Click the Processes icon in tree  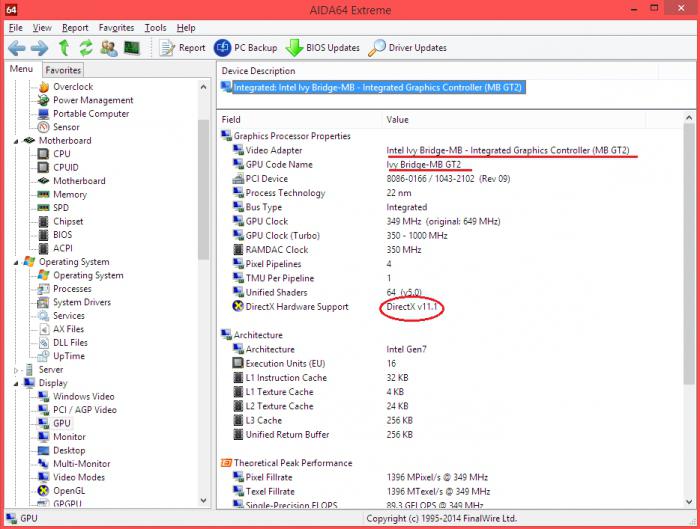[x=43, y=289]
